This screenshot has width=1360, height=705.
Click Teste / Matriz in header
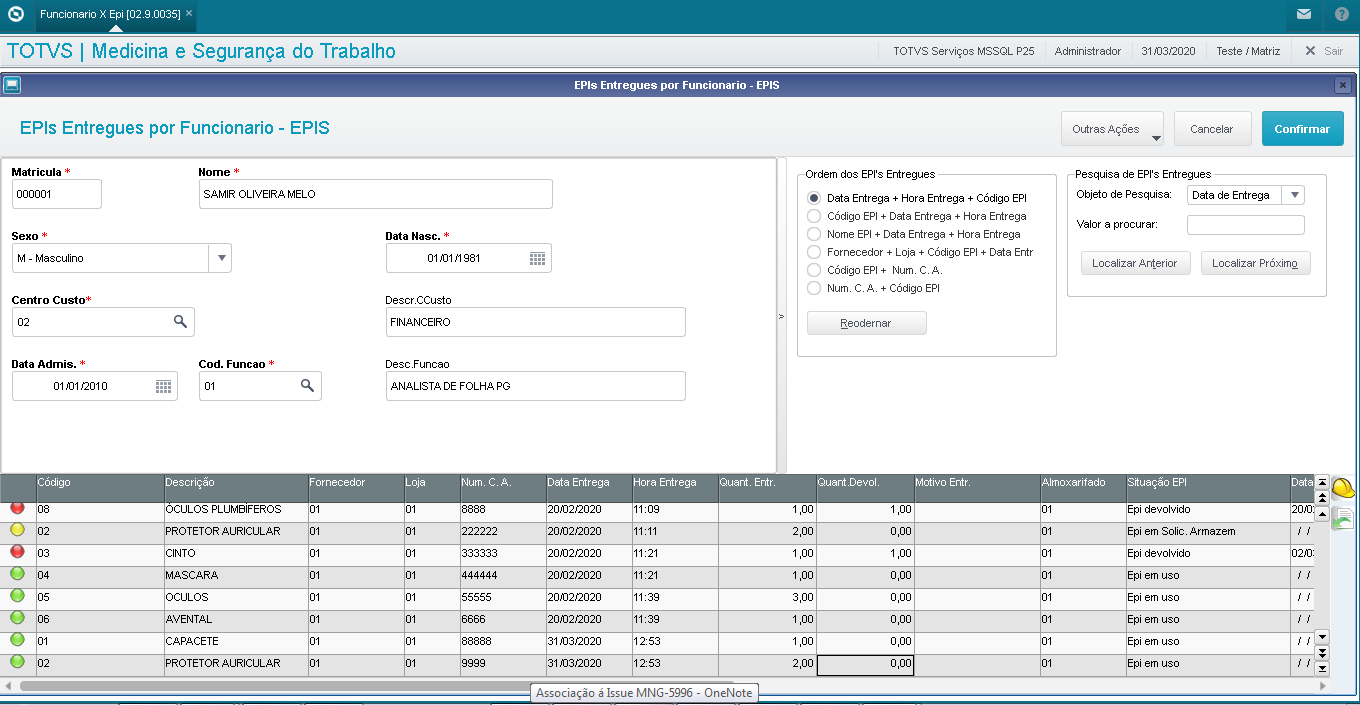pos(1248,51)
